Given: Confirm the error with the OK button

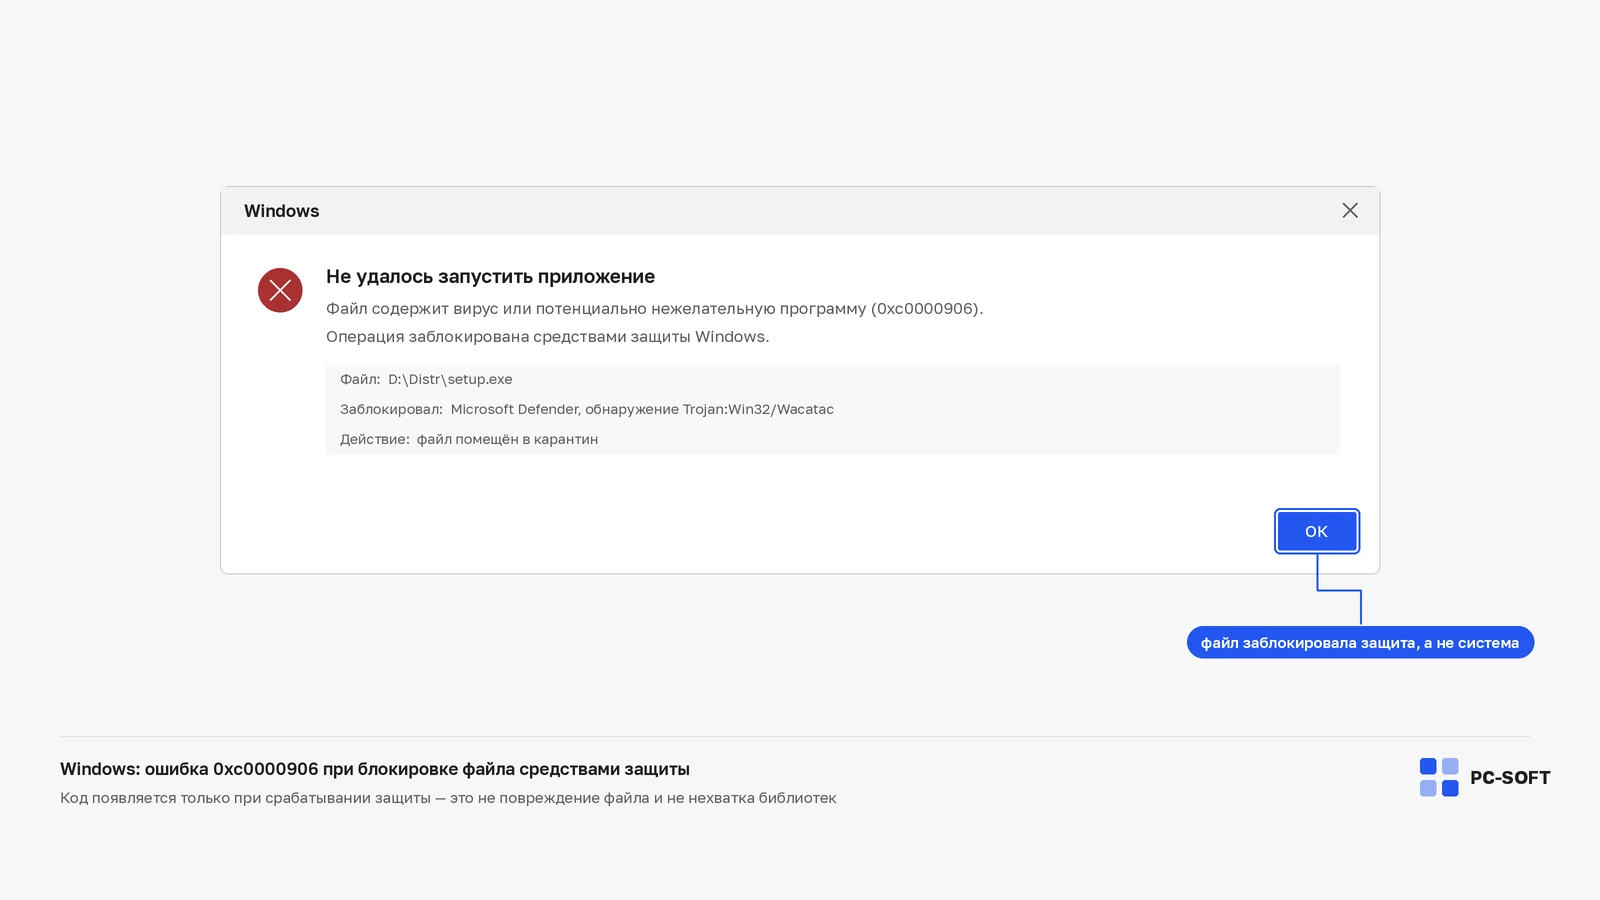Looking at the screenshot, I should (x=1316, y=531).
